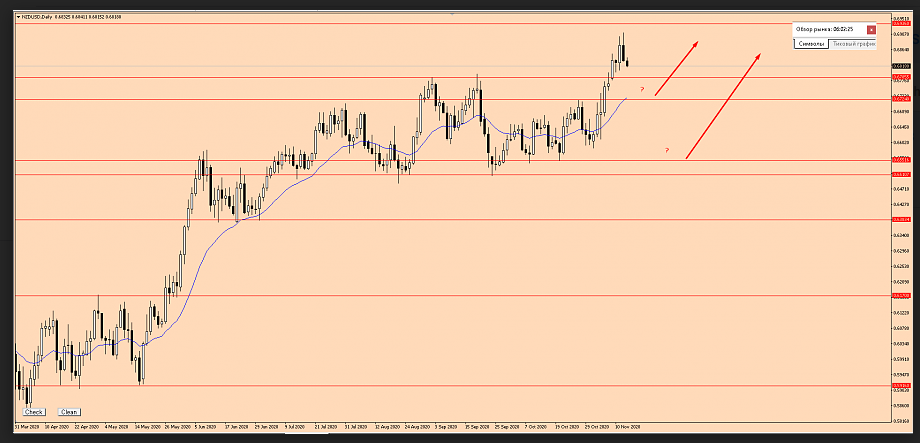Click the lower red question mark label
The width and height of the screenshot is (920, 443).
coord(667,150)
